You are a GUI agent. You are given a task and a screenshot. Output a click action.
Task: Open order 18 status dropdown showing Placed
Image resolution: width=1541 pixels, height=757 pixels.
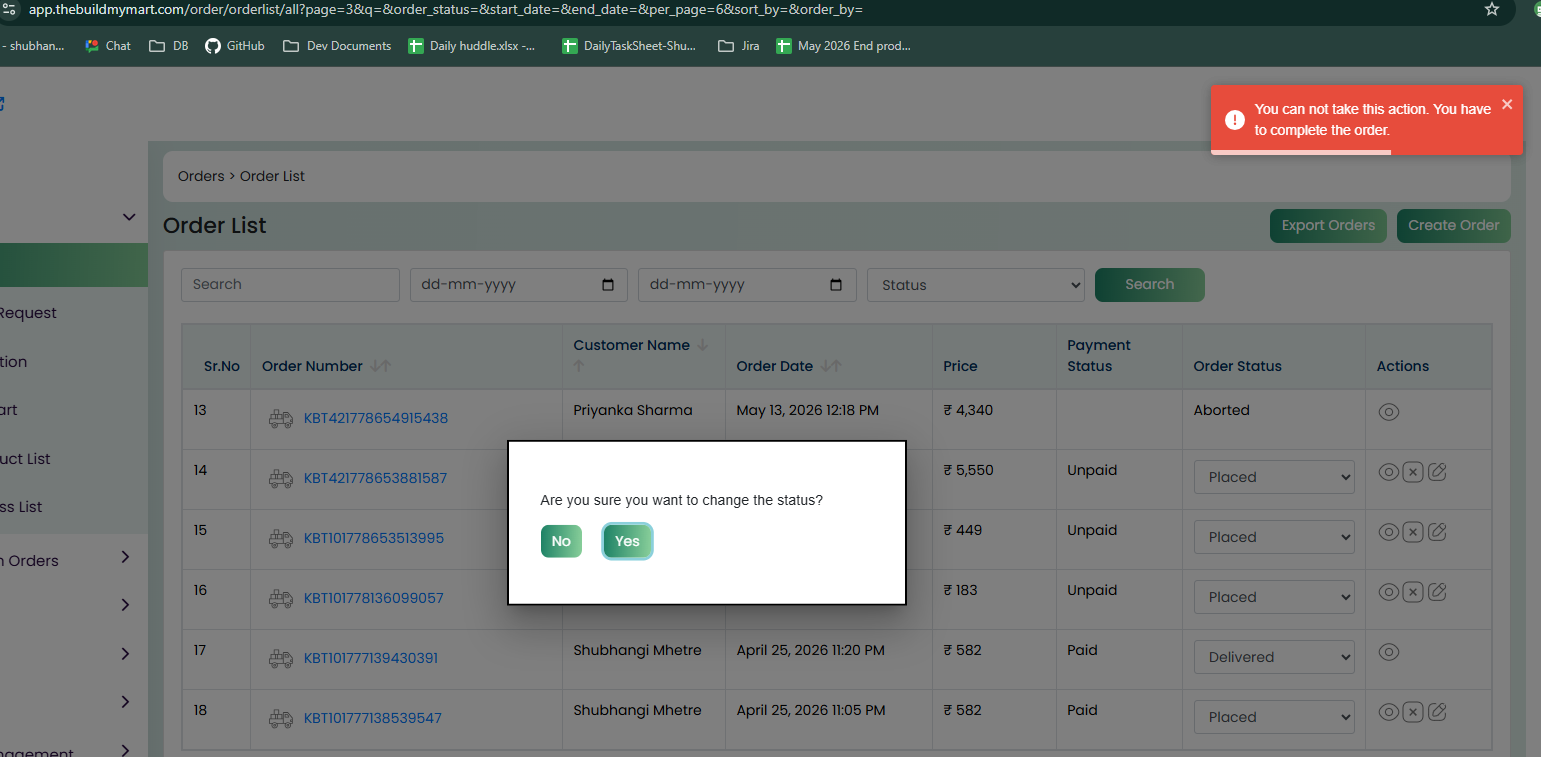coord(1274,717)
